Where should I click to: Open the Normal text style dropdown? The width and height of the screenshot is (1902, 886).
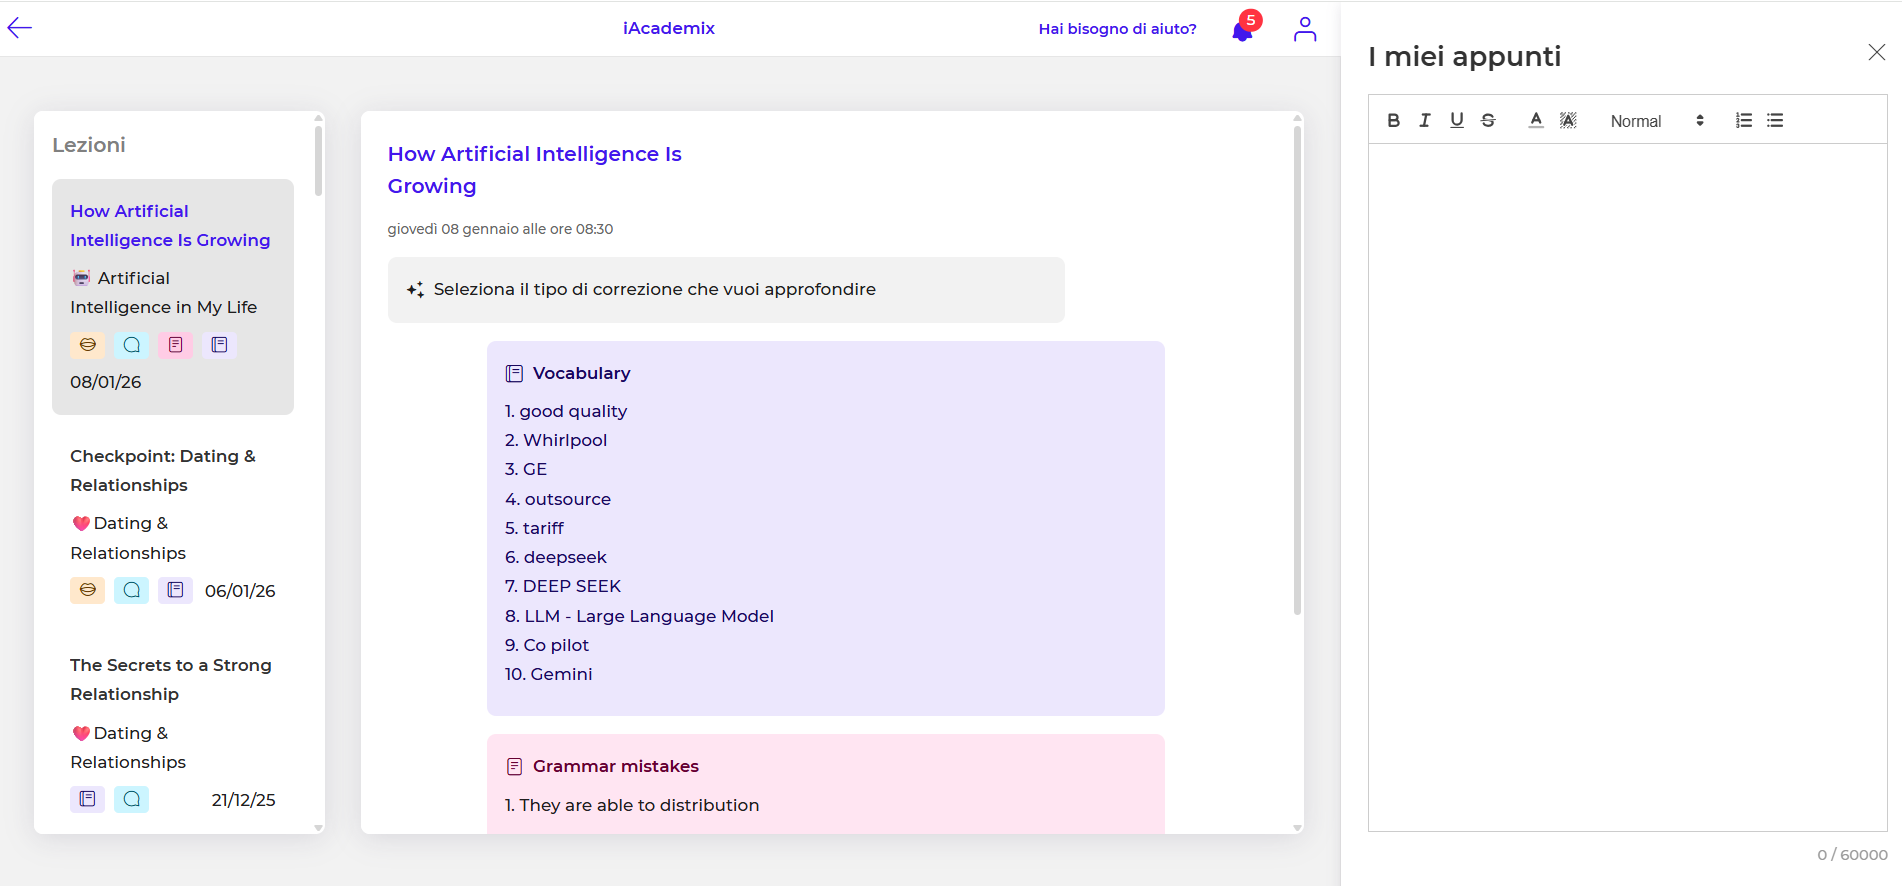click(x=1656, y=121)
